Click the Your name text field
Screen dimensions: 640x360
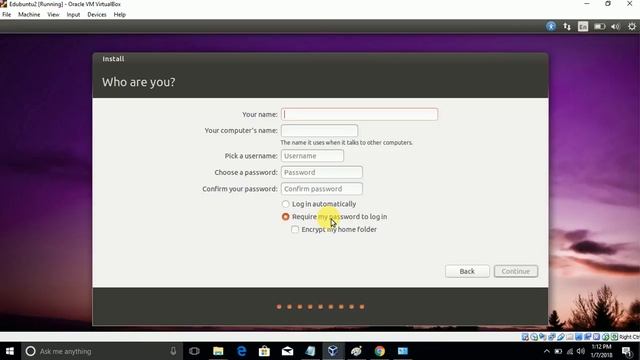[359, 114]
